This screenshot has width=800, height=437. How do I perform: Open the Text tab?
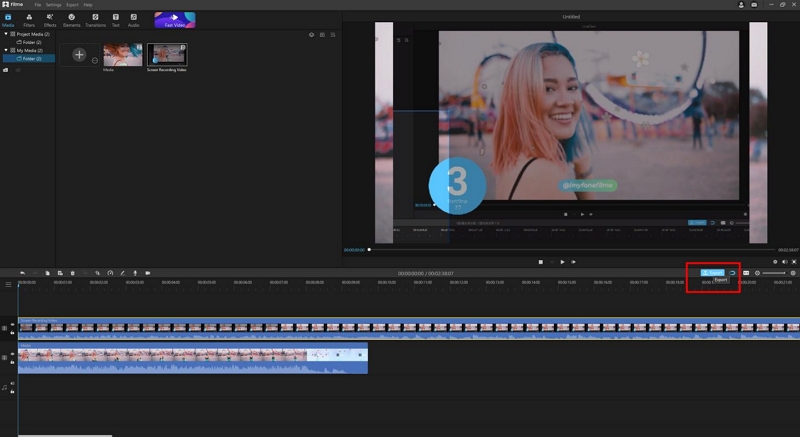pos(116,20)
